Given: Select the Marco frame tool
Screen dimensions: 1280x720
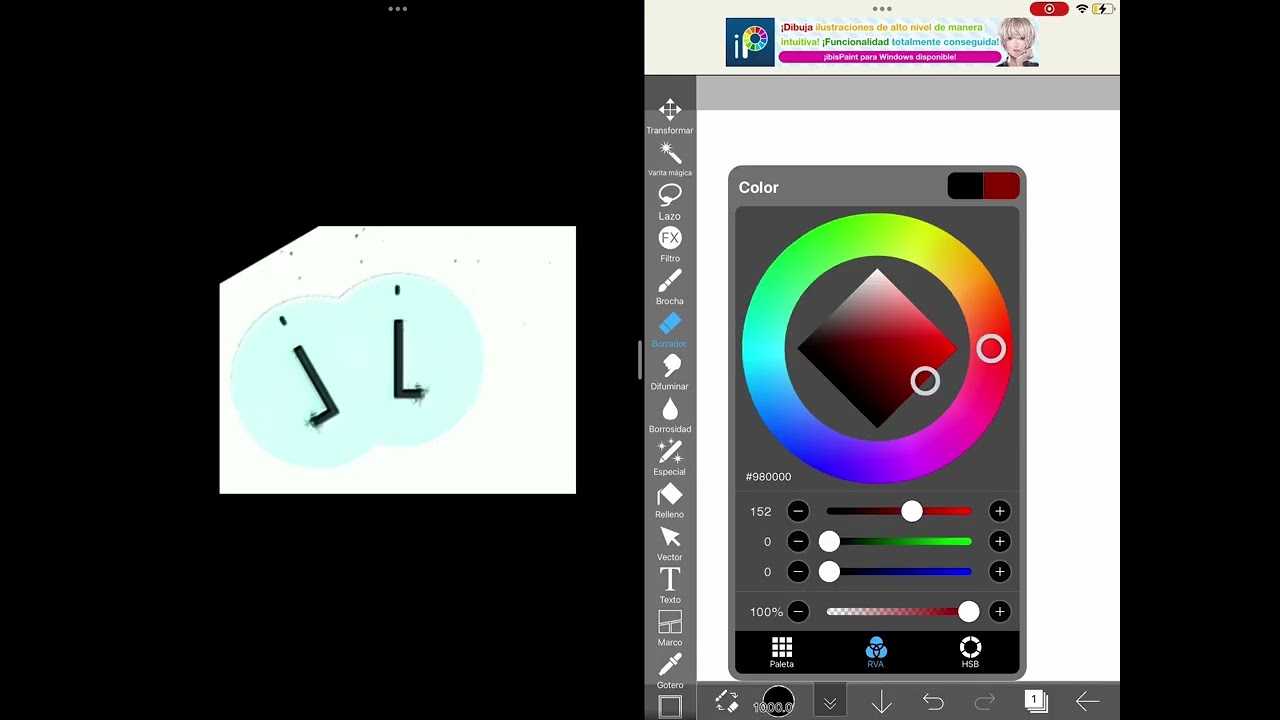Looking at the screenshot, I should tap(670, 628).
